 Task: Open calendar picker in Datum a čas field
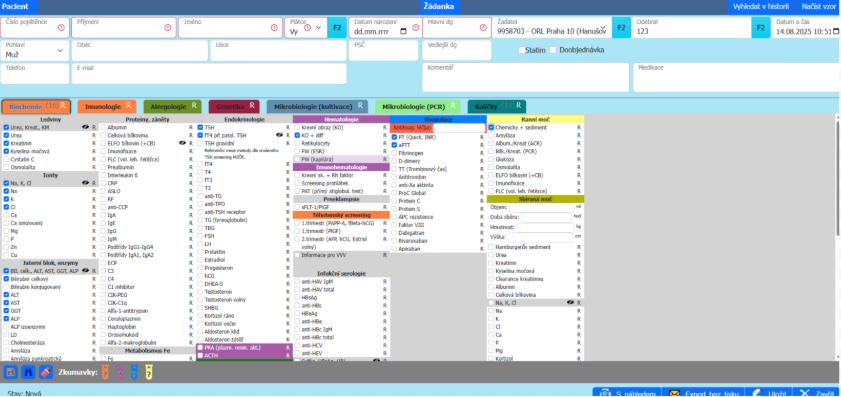[x=836, y=32]
